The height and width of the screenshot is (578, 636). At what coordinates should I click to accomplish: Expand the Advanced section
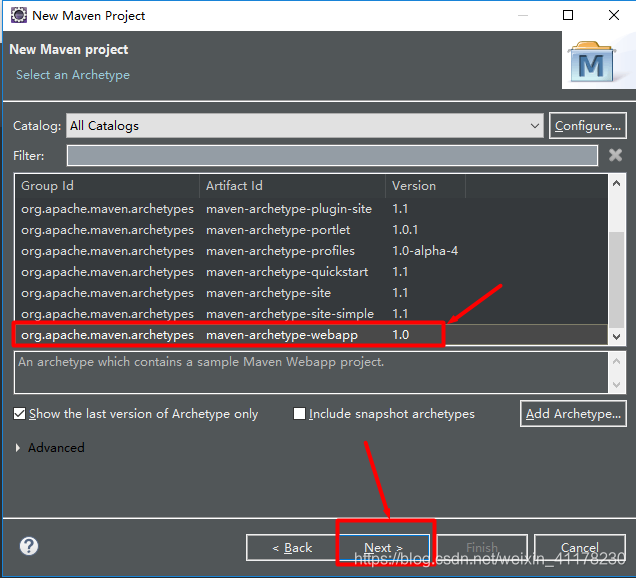coord(18,448)
